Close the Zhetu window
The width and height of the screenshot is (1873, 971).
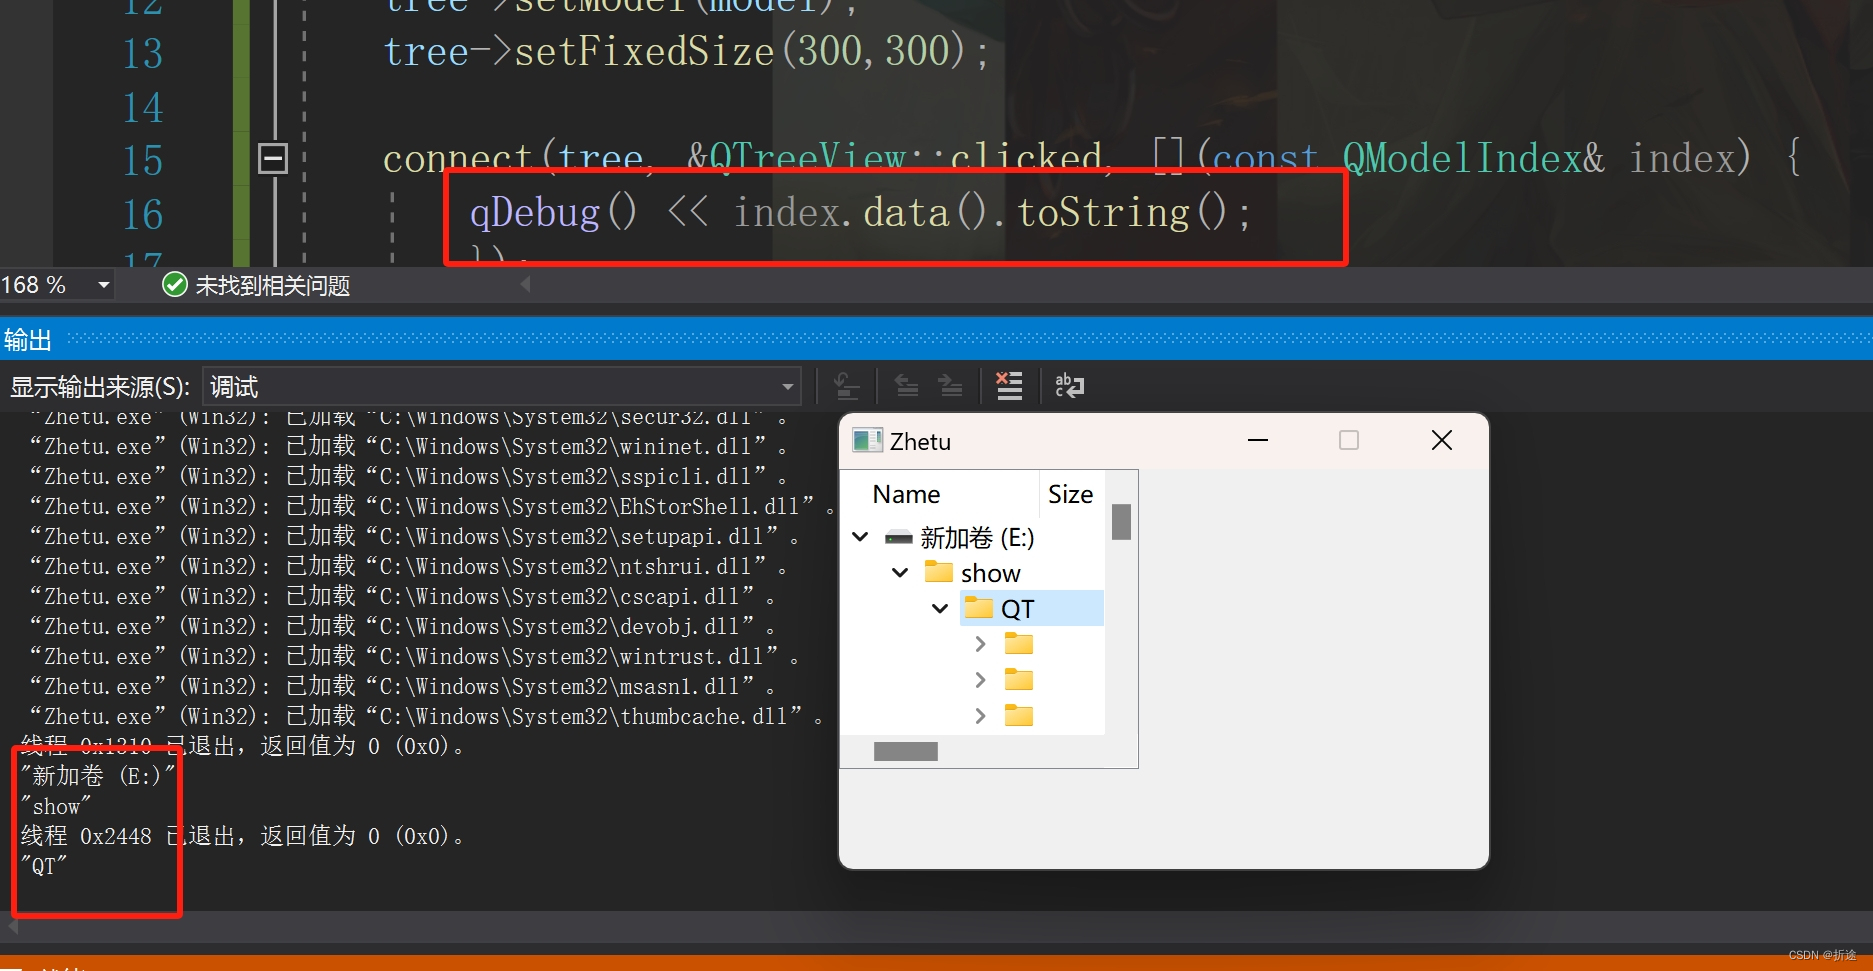pos(1442,440)
